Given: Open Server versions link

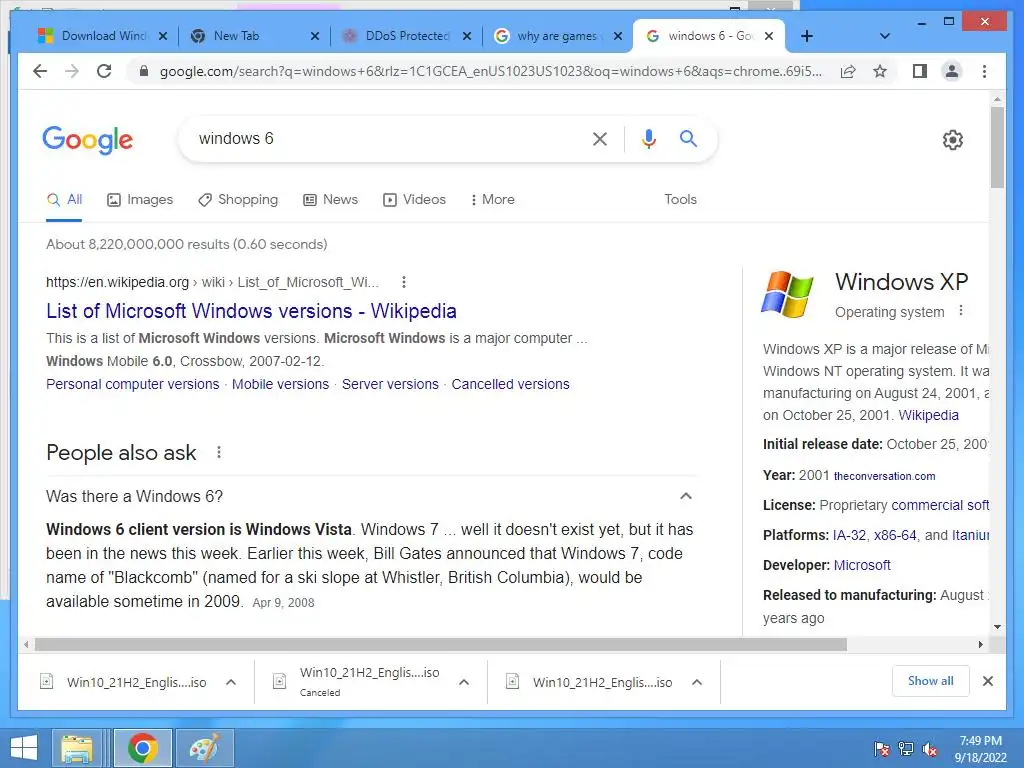Looking at the screenshot, I should click(390, 384).
